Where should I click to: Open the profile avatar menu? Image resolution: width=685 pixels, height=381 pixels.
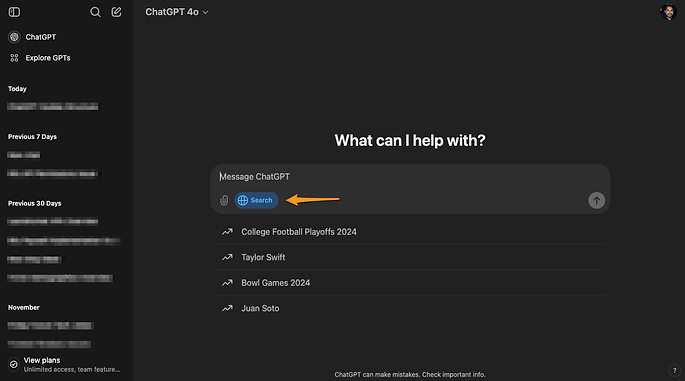(x=668, y=12)
